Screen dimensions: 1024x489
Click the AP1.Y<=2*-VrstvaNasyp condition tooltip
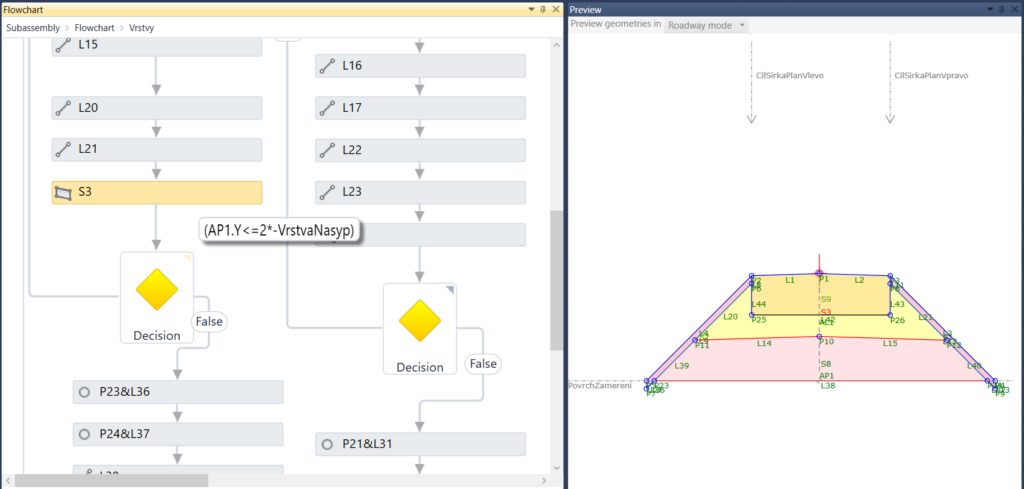(x=281, y=230)
